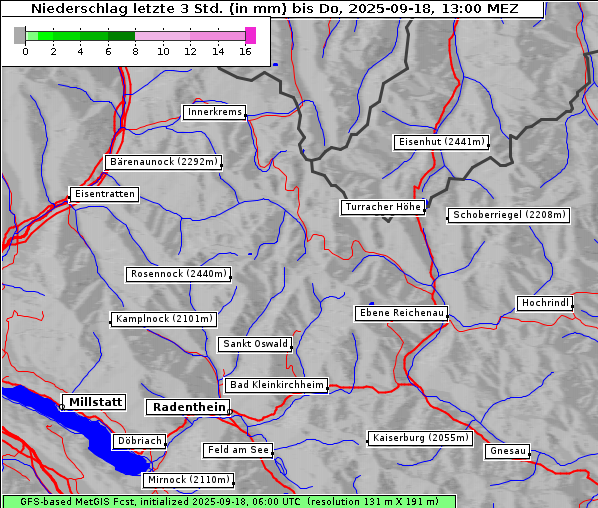Click the Rosennock (2440m) peak label
The image size is (598, 508).
tap(178, 274)
